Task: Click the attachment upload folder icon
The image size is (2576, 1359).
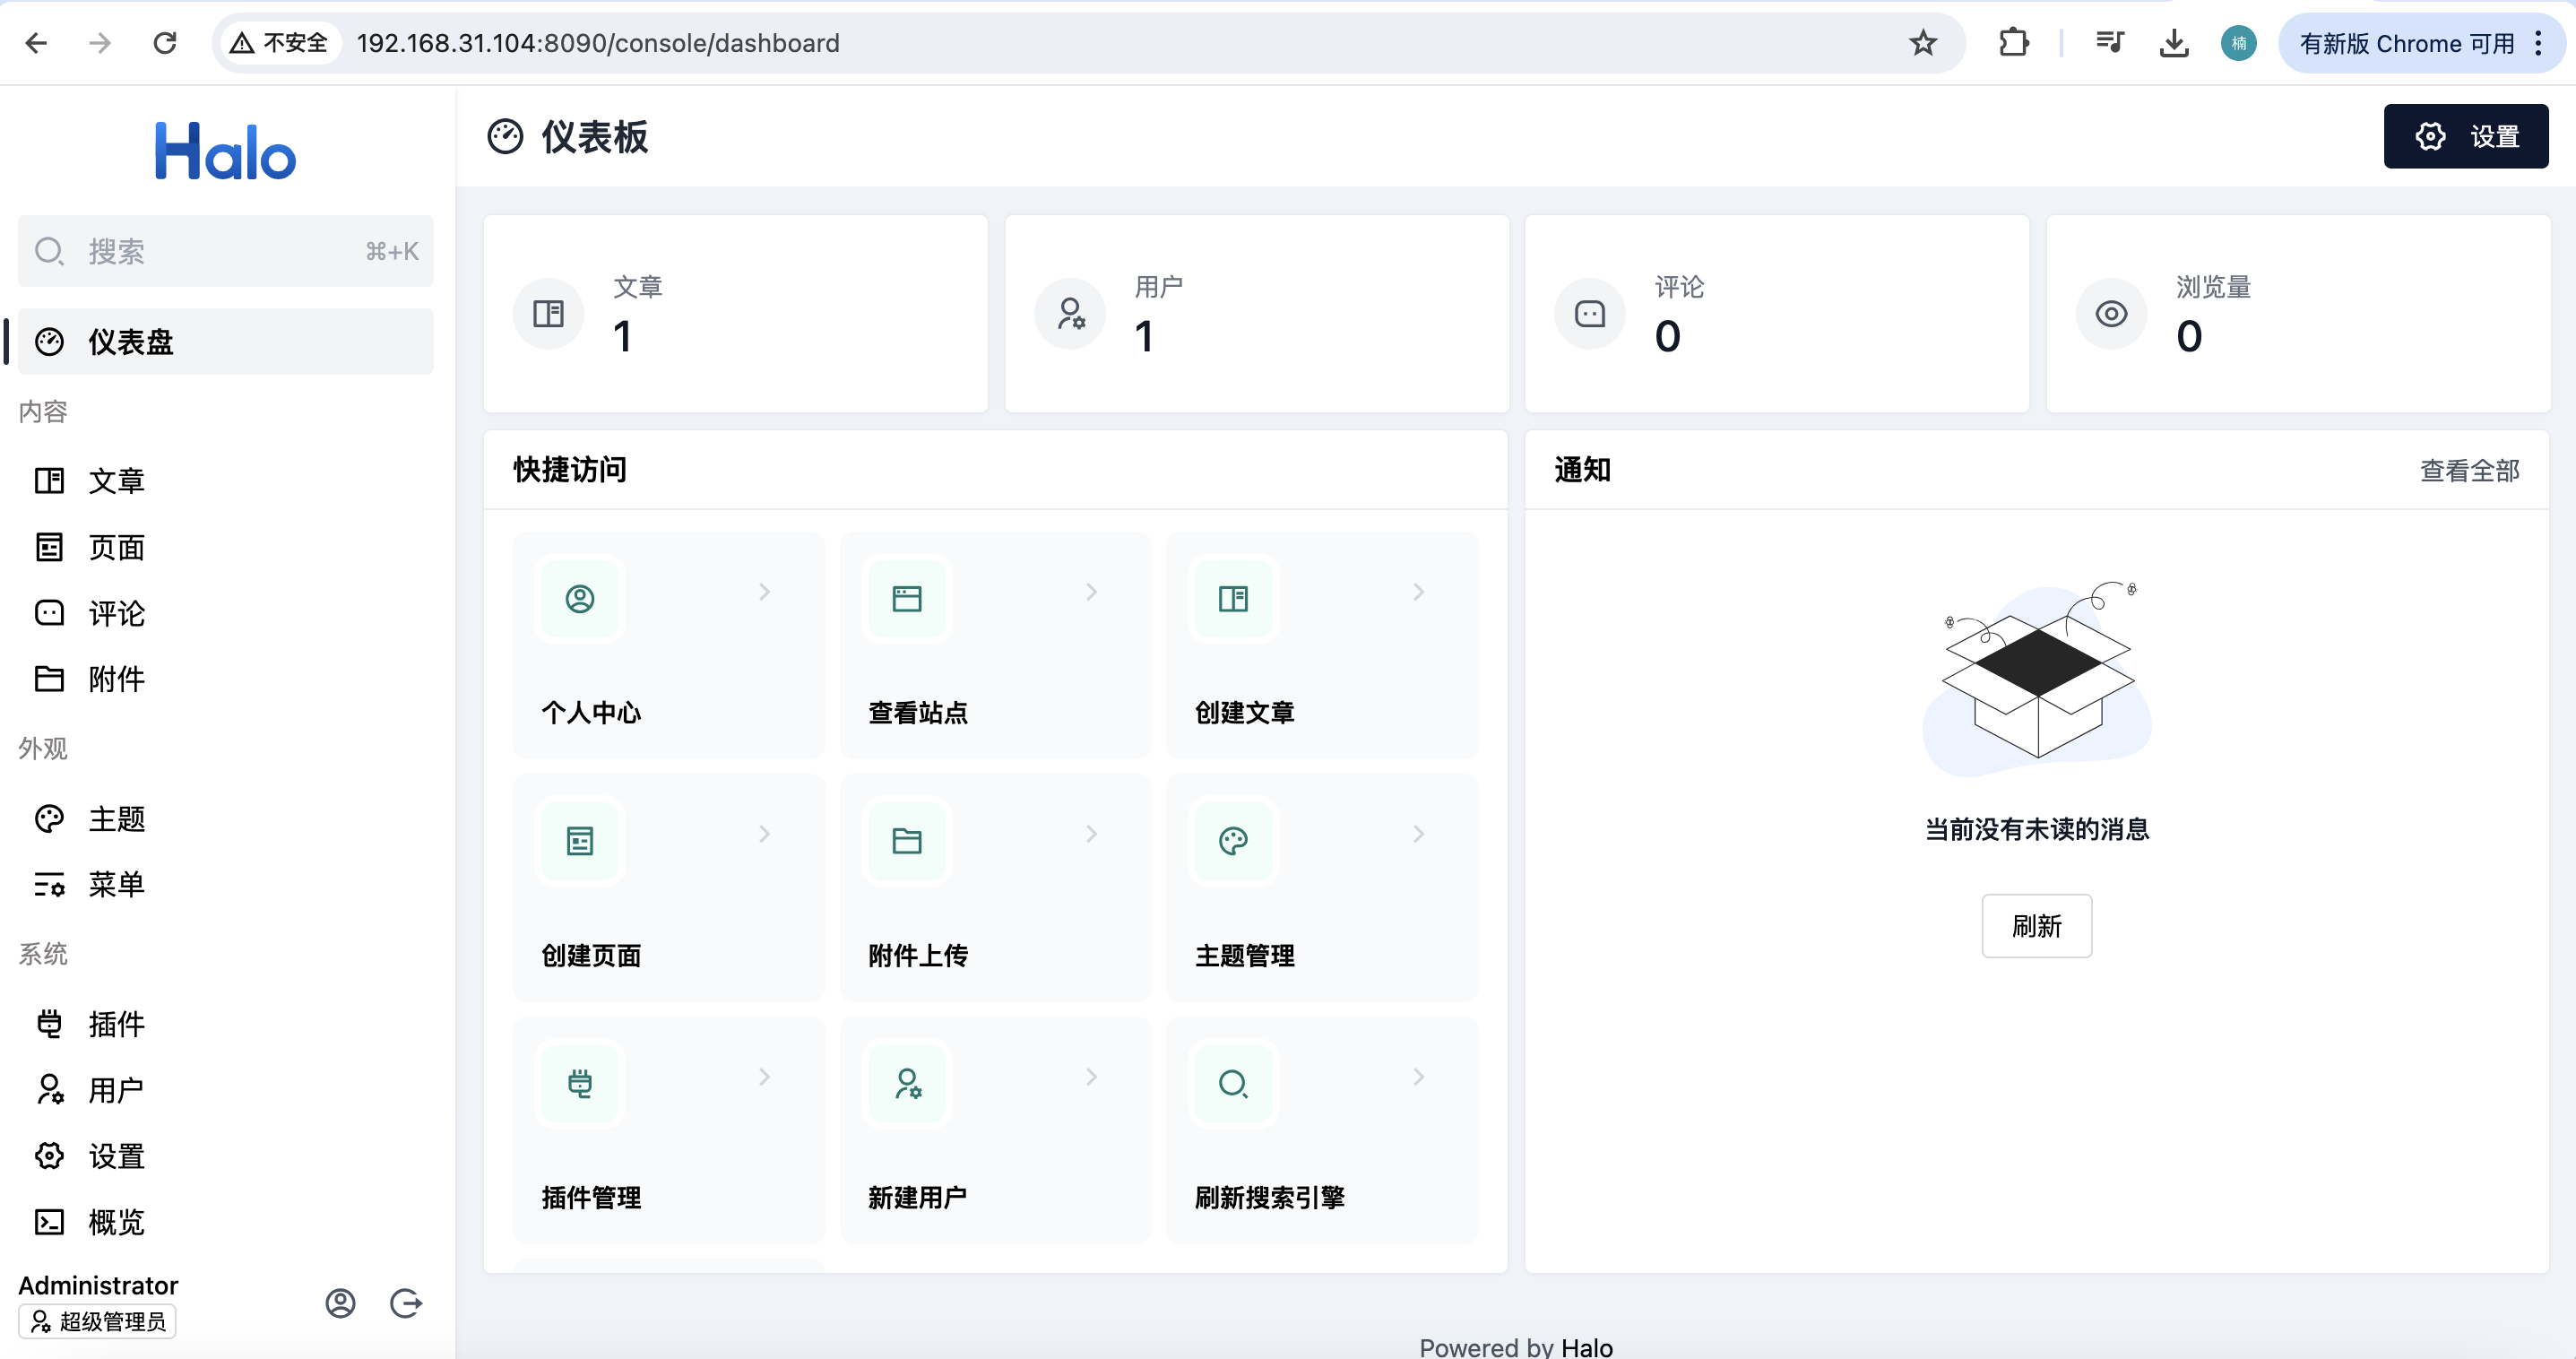Action: pyautogui.click(x=907, y=841)
